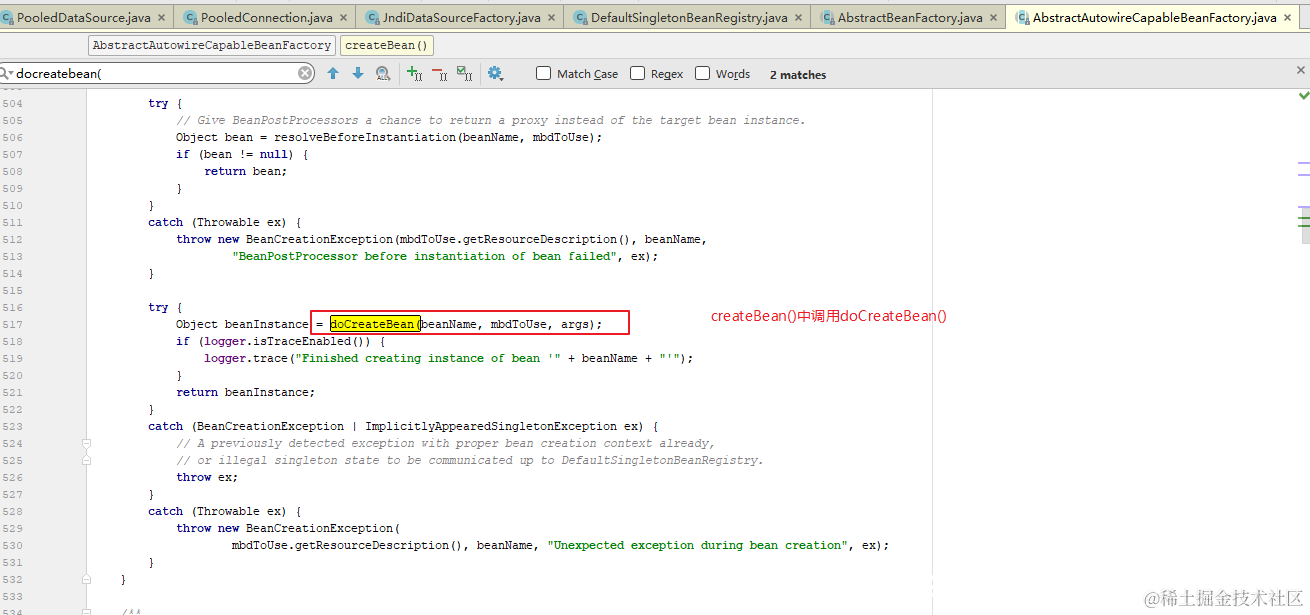Switch to DefaultSingletonBeanRegistry.java tab
Screen dimensions: 1310x615
[689, 18]
